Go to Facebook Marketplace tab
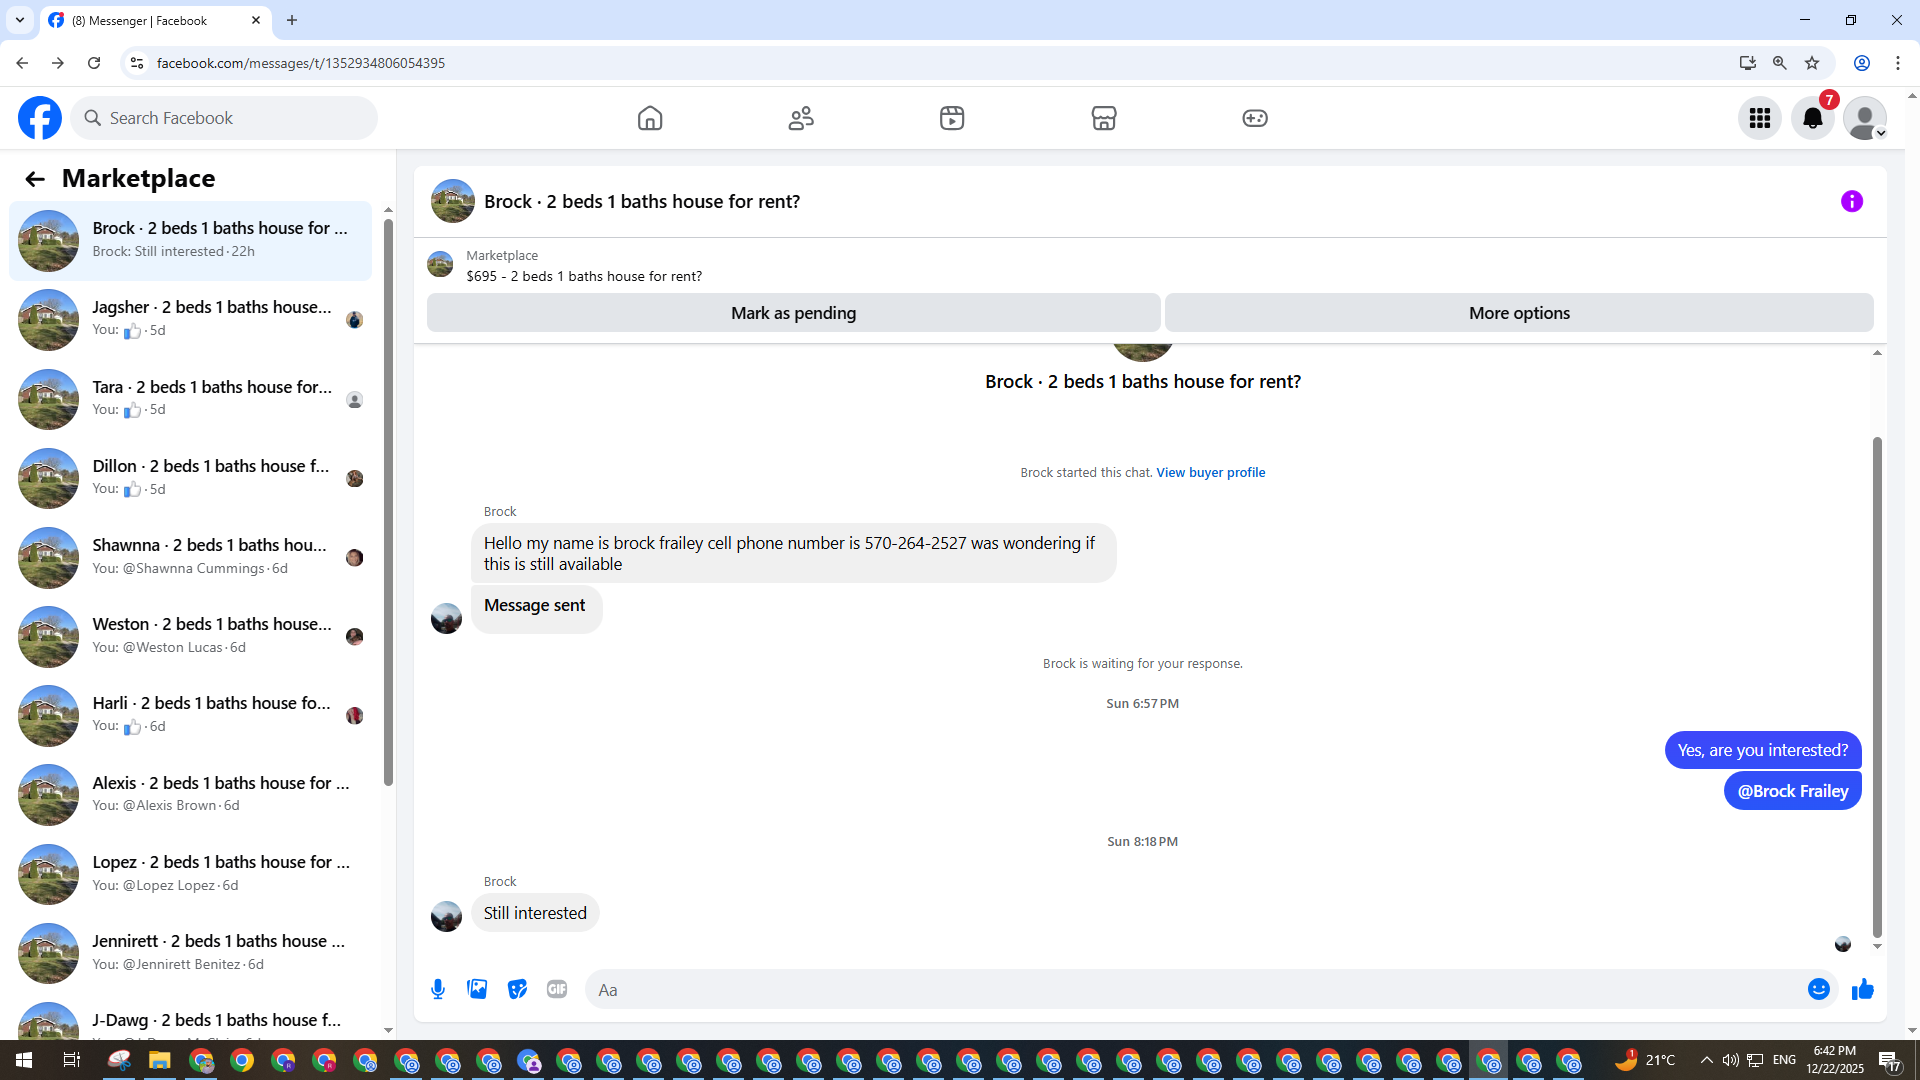 [x=1103, y=119]
